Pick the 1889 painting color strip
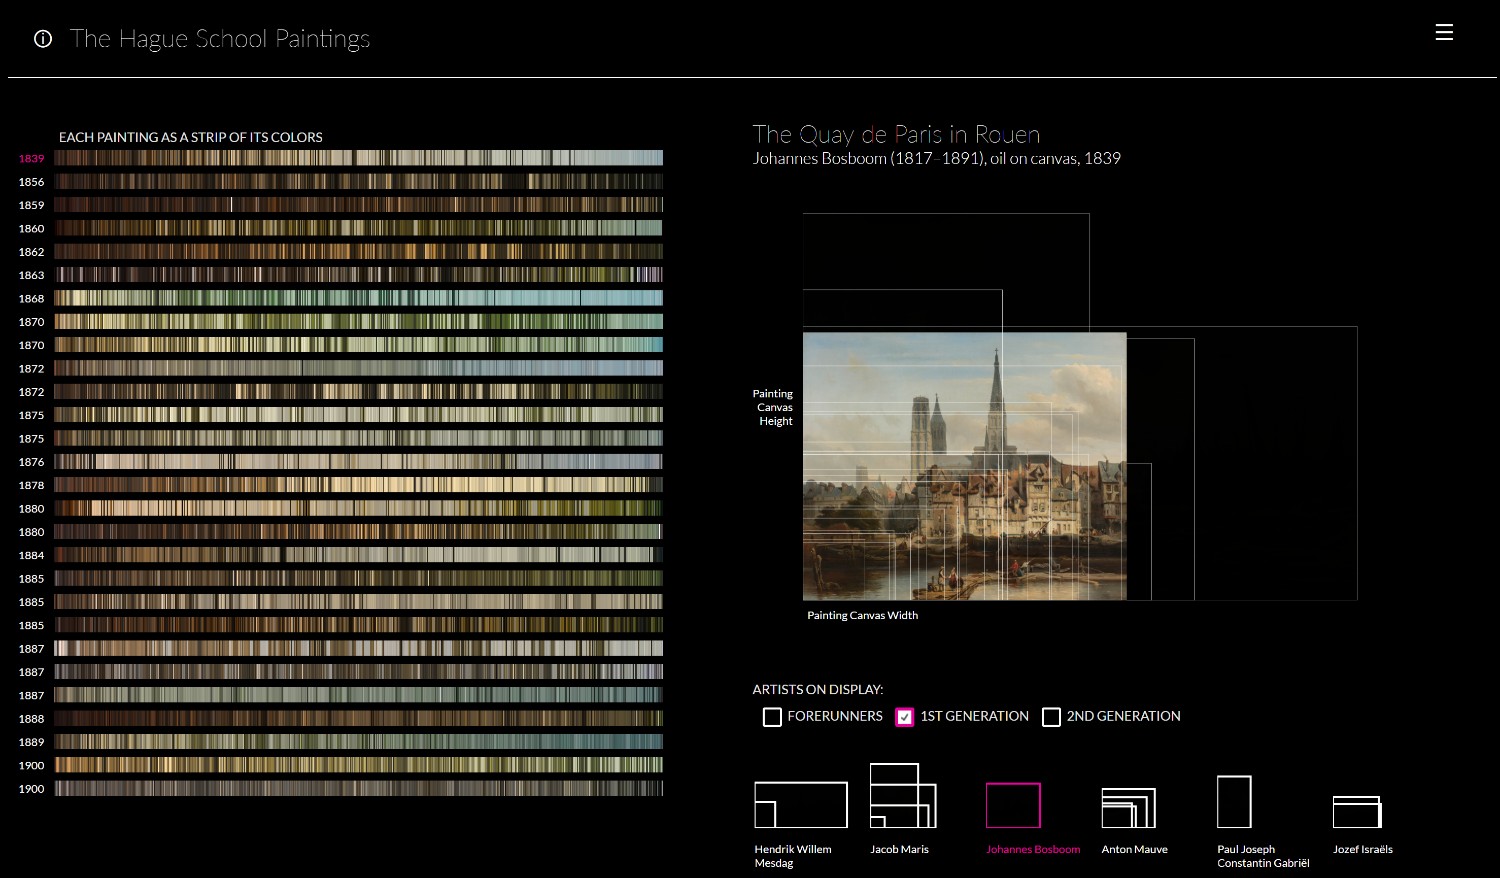 click(x=358, y=742)
